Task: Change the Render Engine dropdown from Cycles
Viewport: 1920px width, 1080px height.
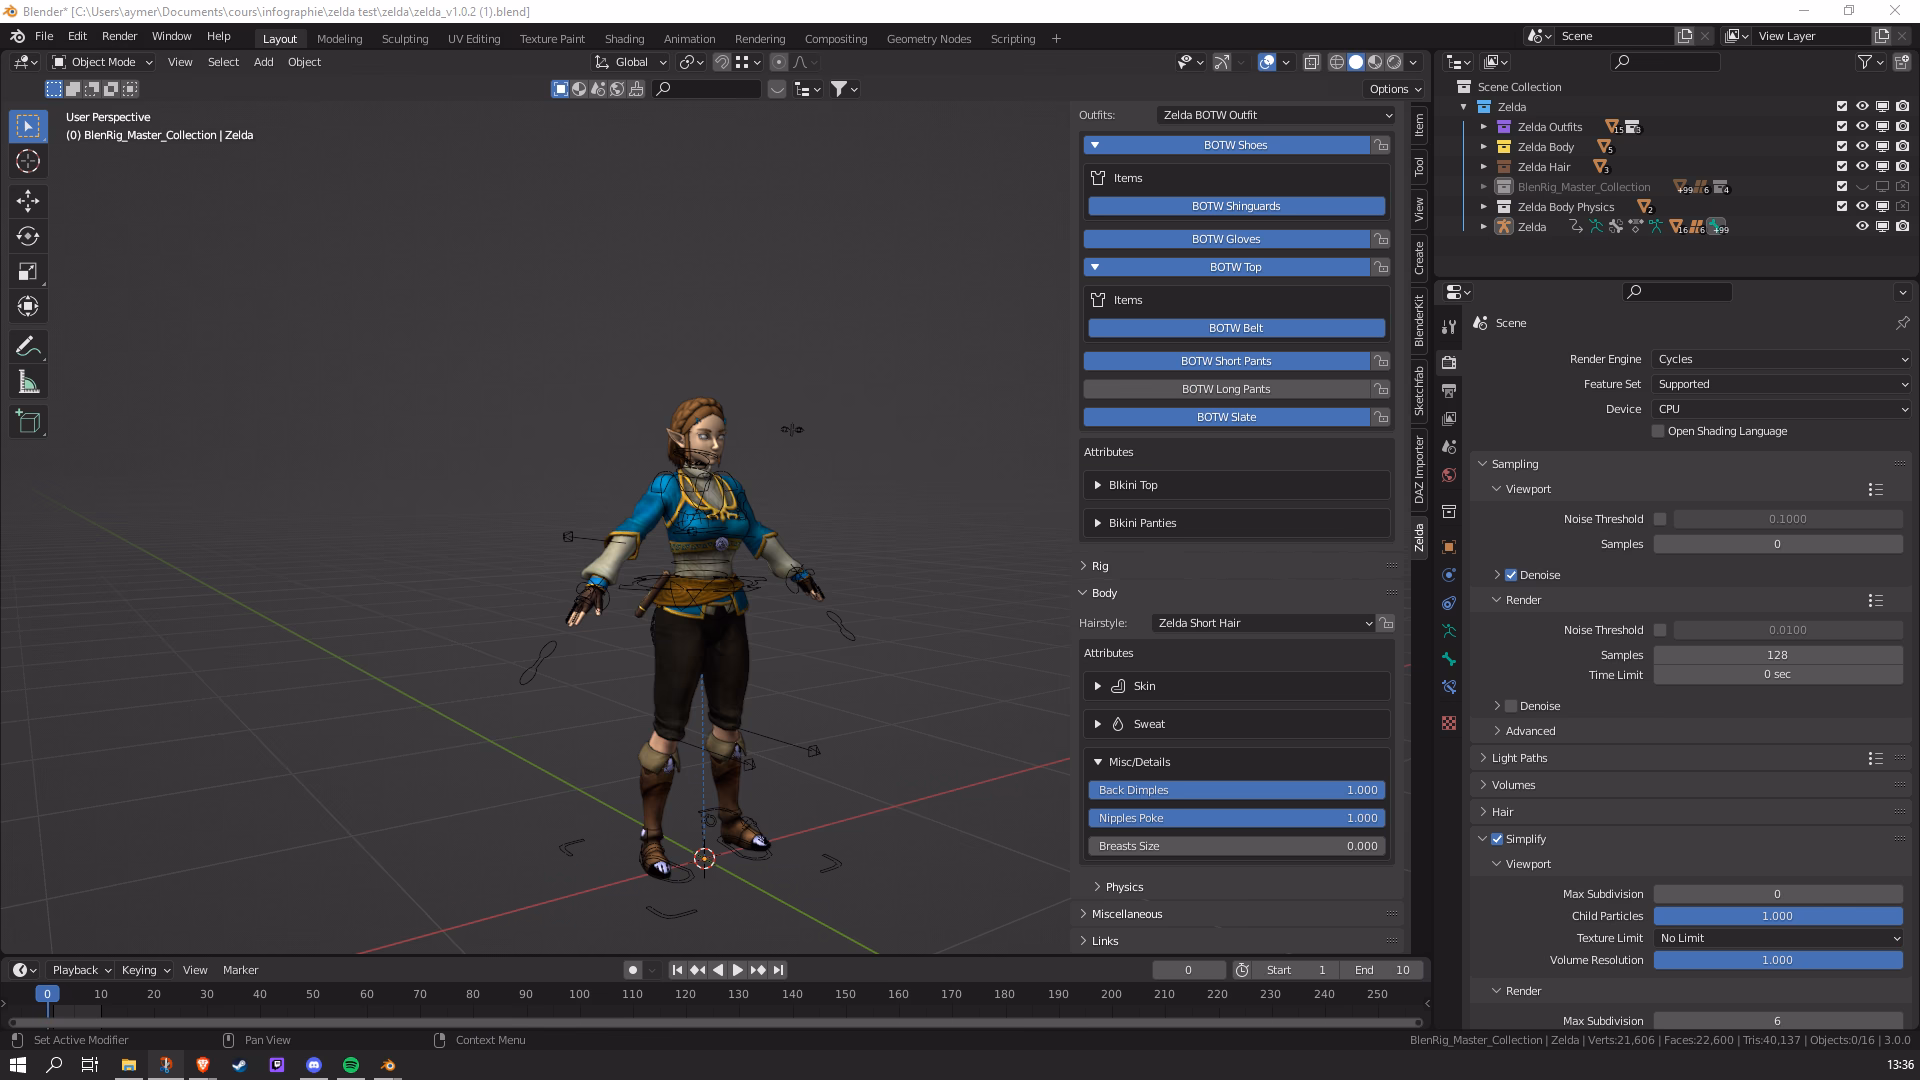Action: pos(1781,359)
